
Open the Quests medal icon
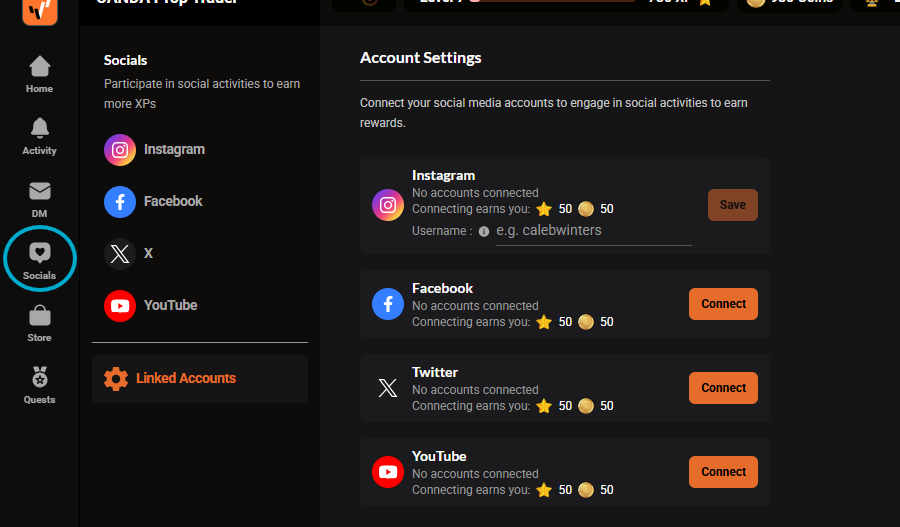[39, 385]
